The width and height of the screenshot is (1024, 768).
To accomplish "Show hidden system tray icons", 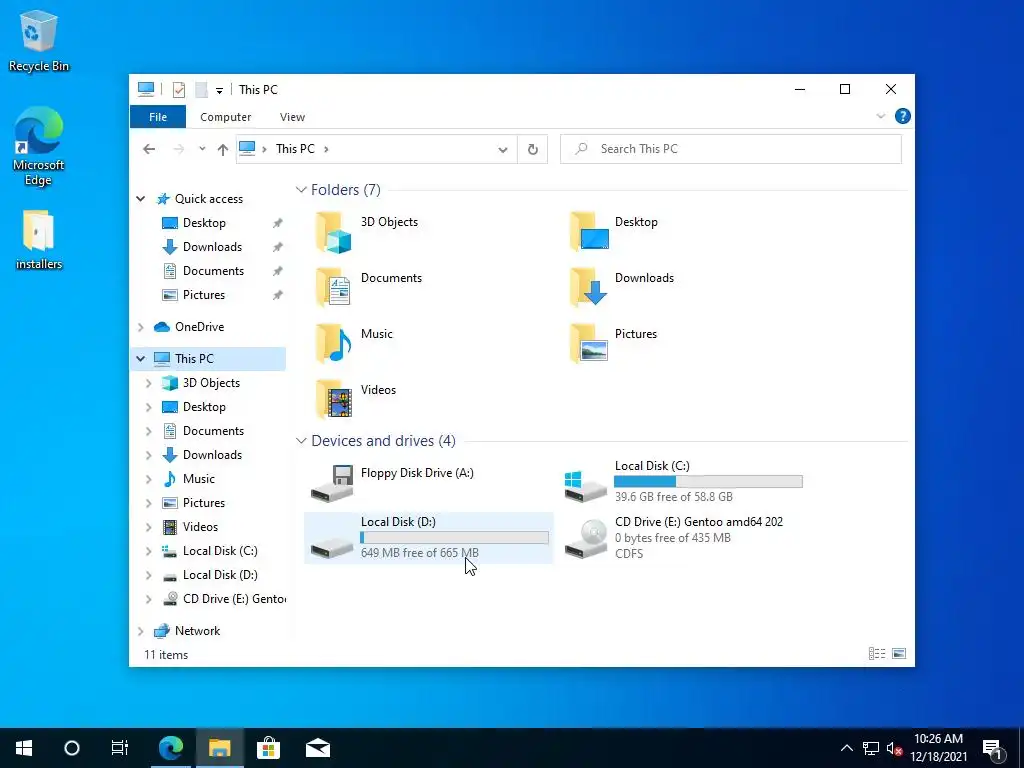I will [x=846, y=748].
